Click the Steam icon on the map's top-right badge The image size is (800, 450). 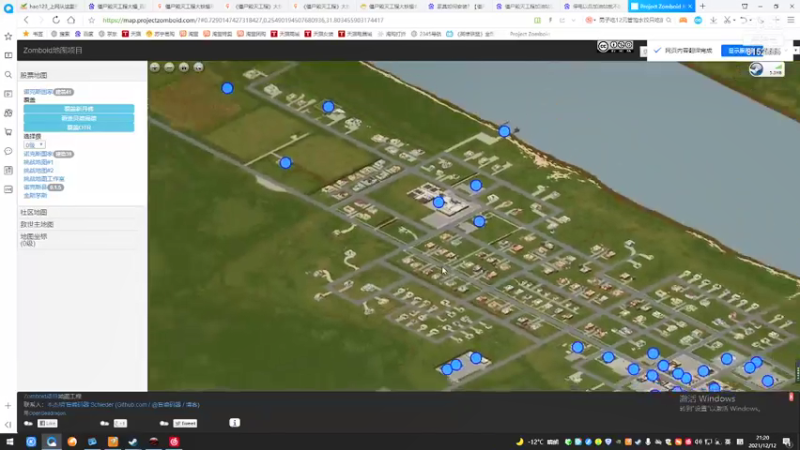coord(756,69)
